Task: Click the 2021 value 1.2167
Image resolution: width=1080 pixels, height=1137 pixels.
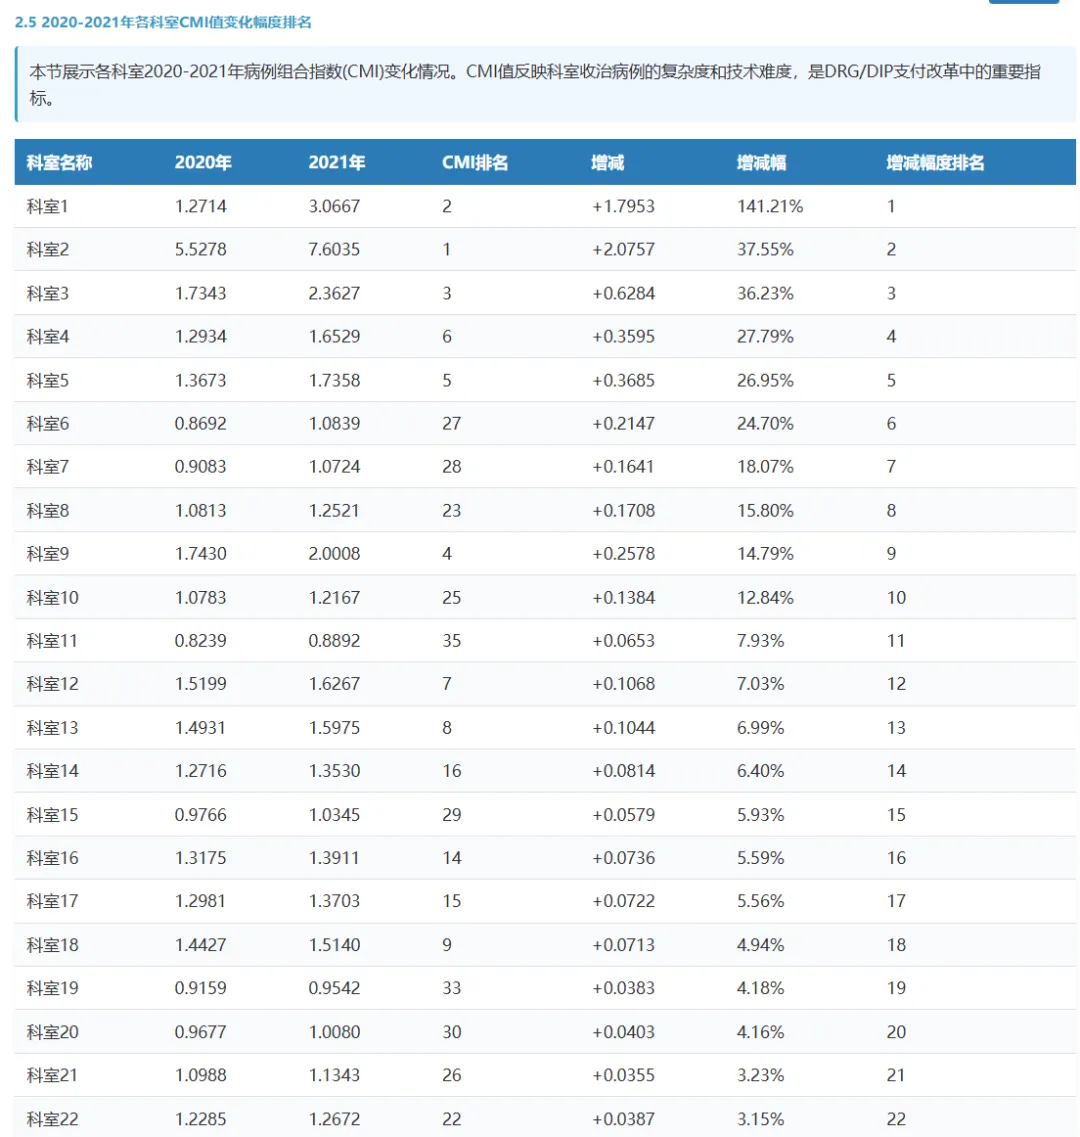Action: 334,597
